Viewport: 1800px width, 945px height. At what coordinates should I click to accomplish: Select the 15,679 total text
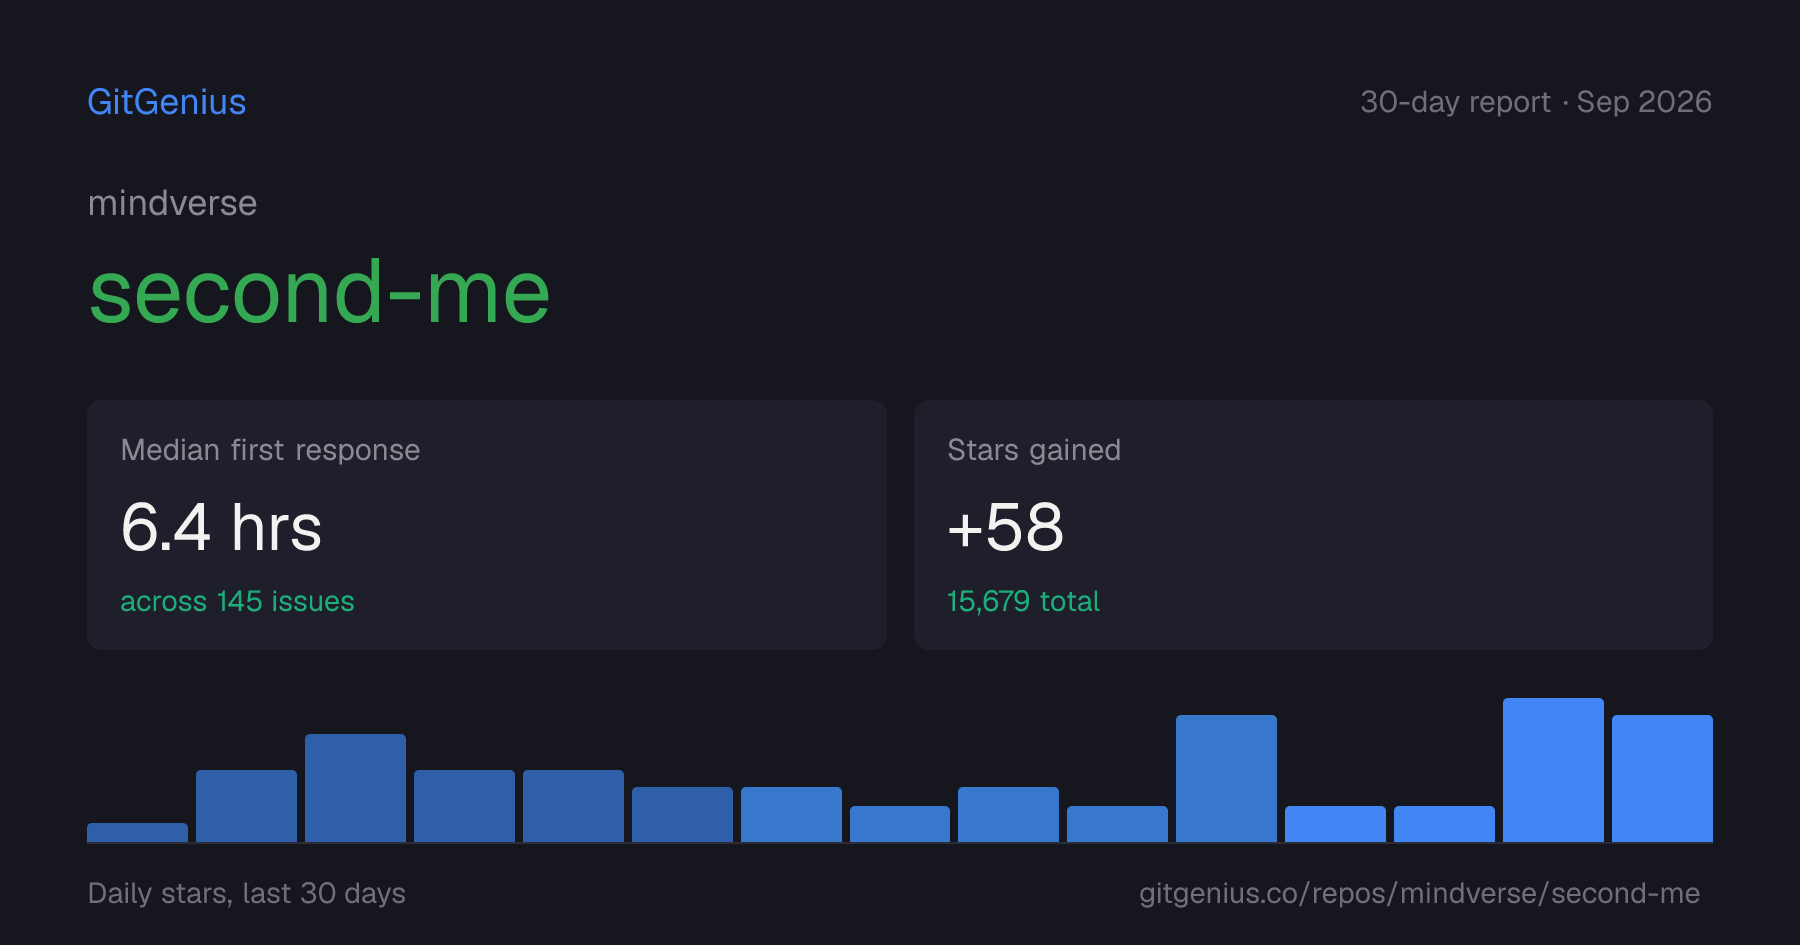pos(1023,601)
